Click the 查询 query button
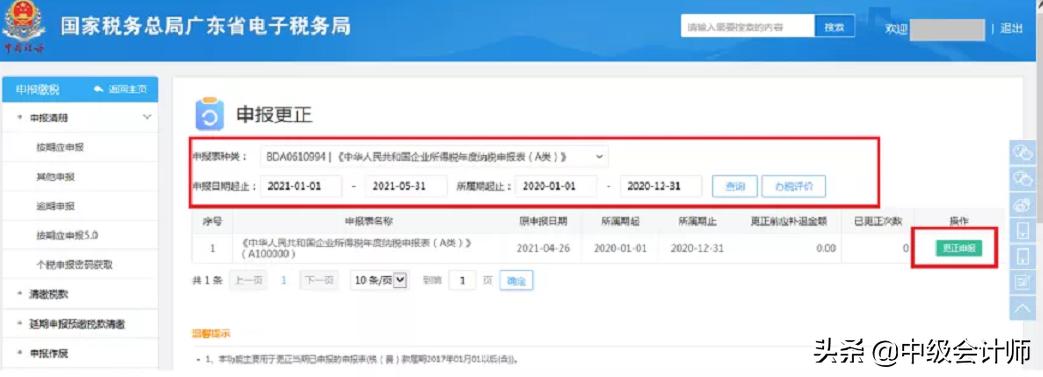 pyautogui.click(x=734, y=187)
